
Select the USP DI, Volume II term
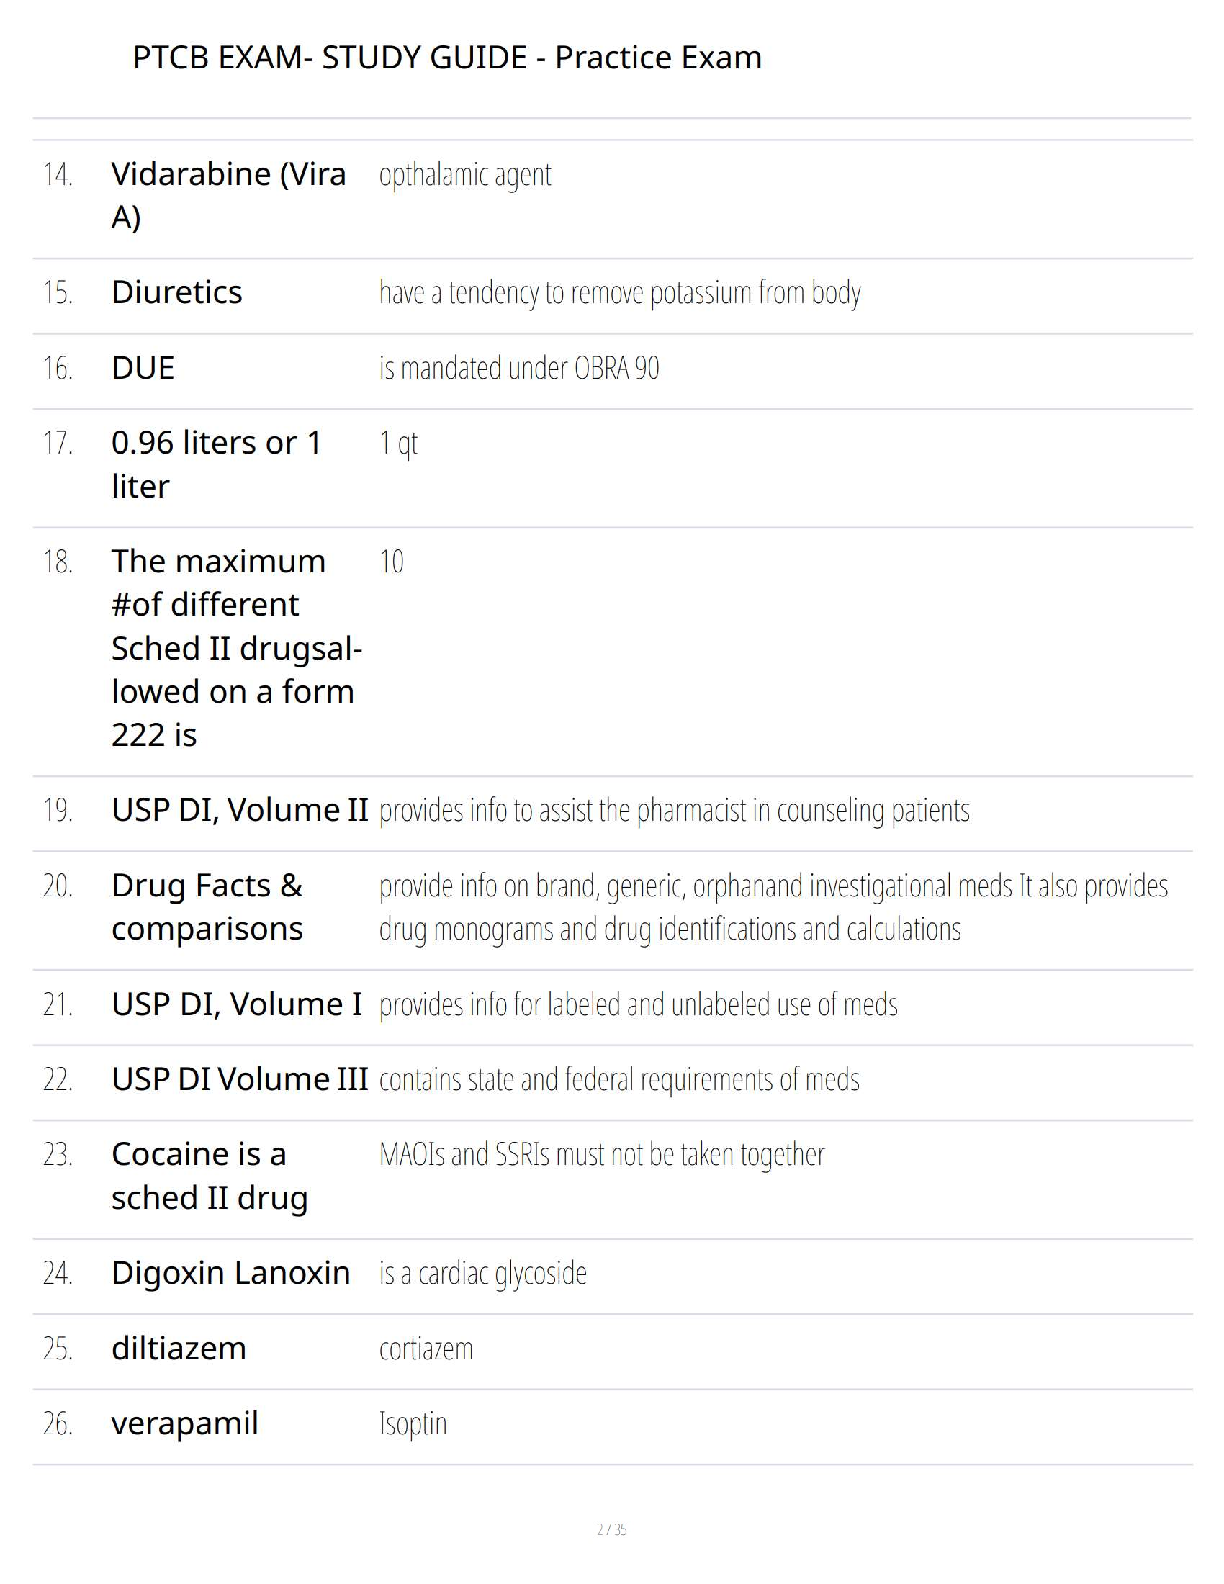240,810
